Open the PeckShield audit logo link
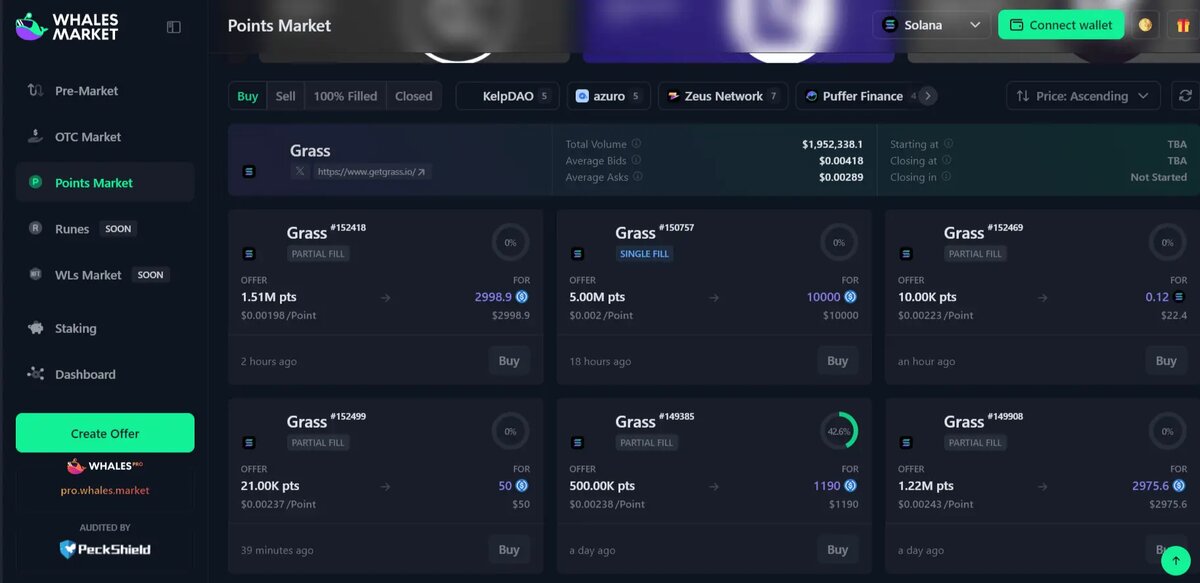1200x583 pixels. [x=105, y=549]
